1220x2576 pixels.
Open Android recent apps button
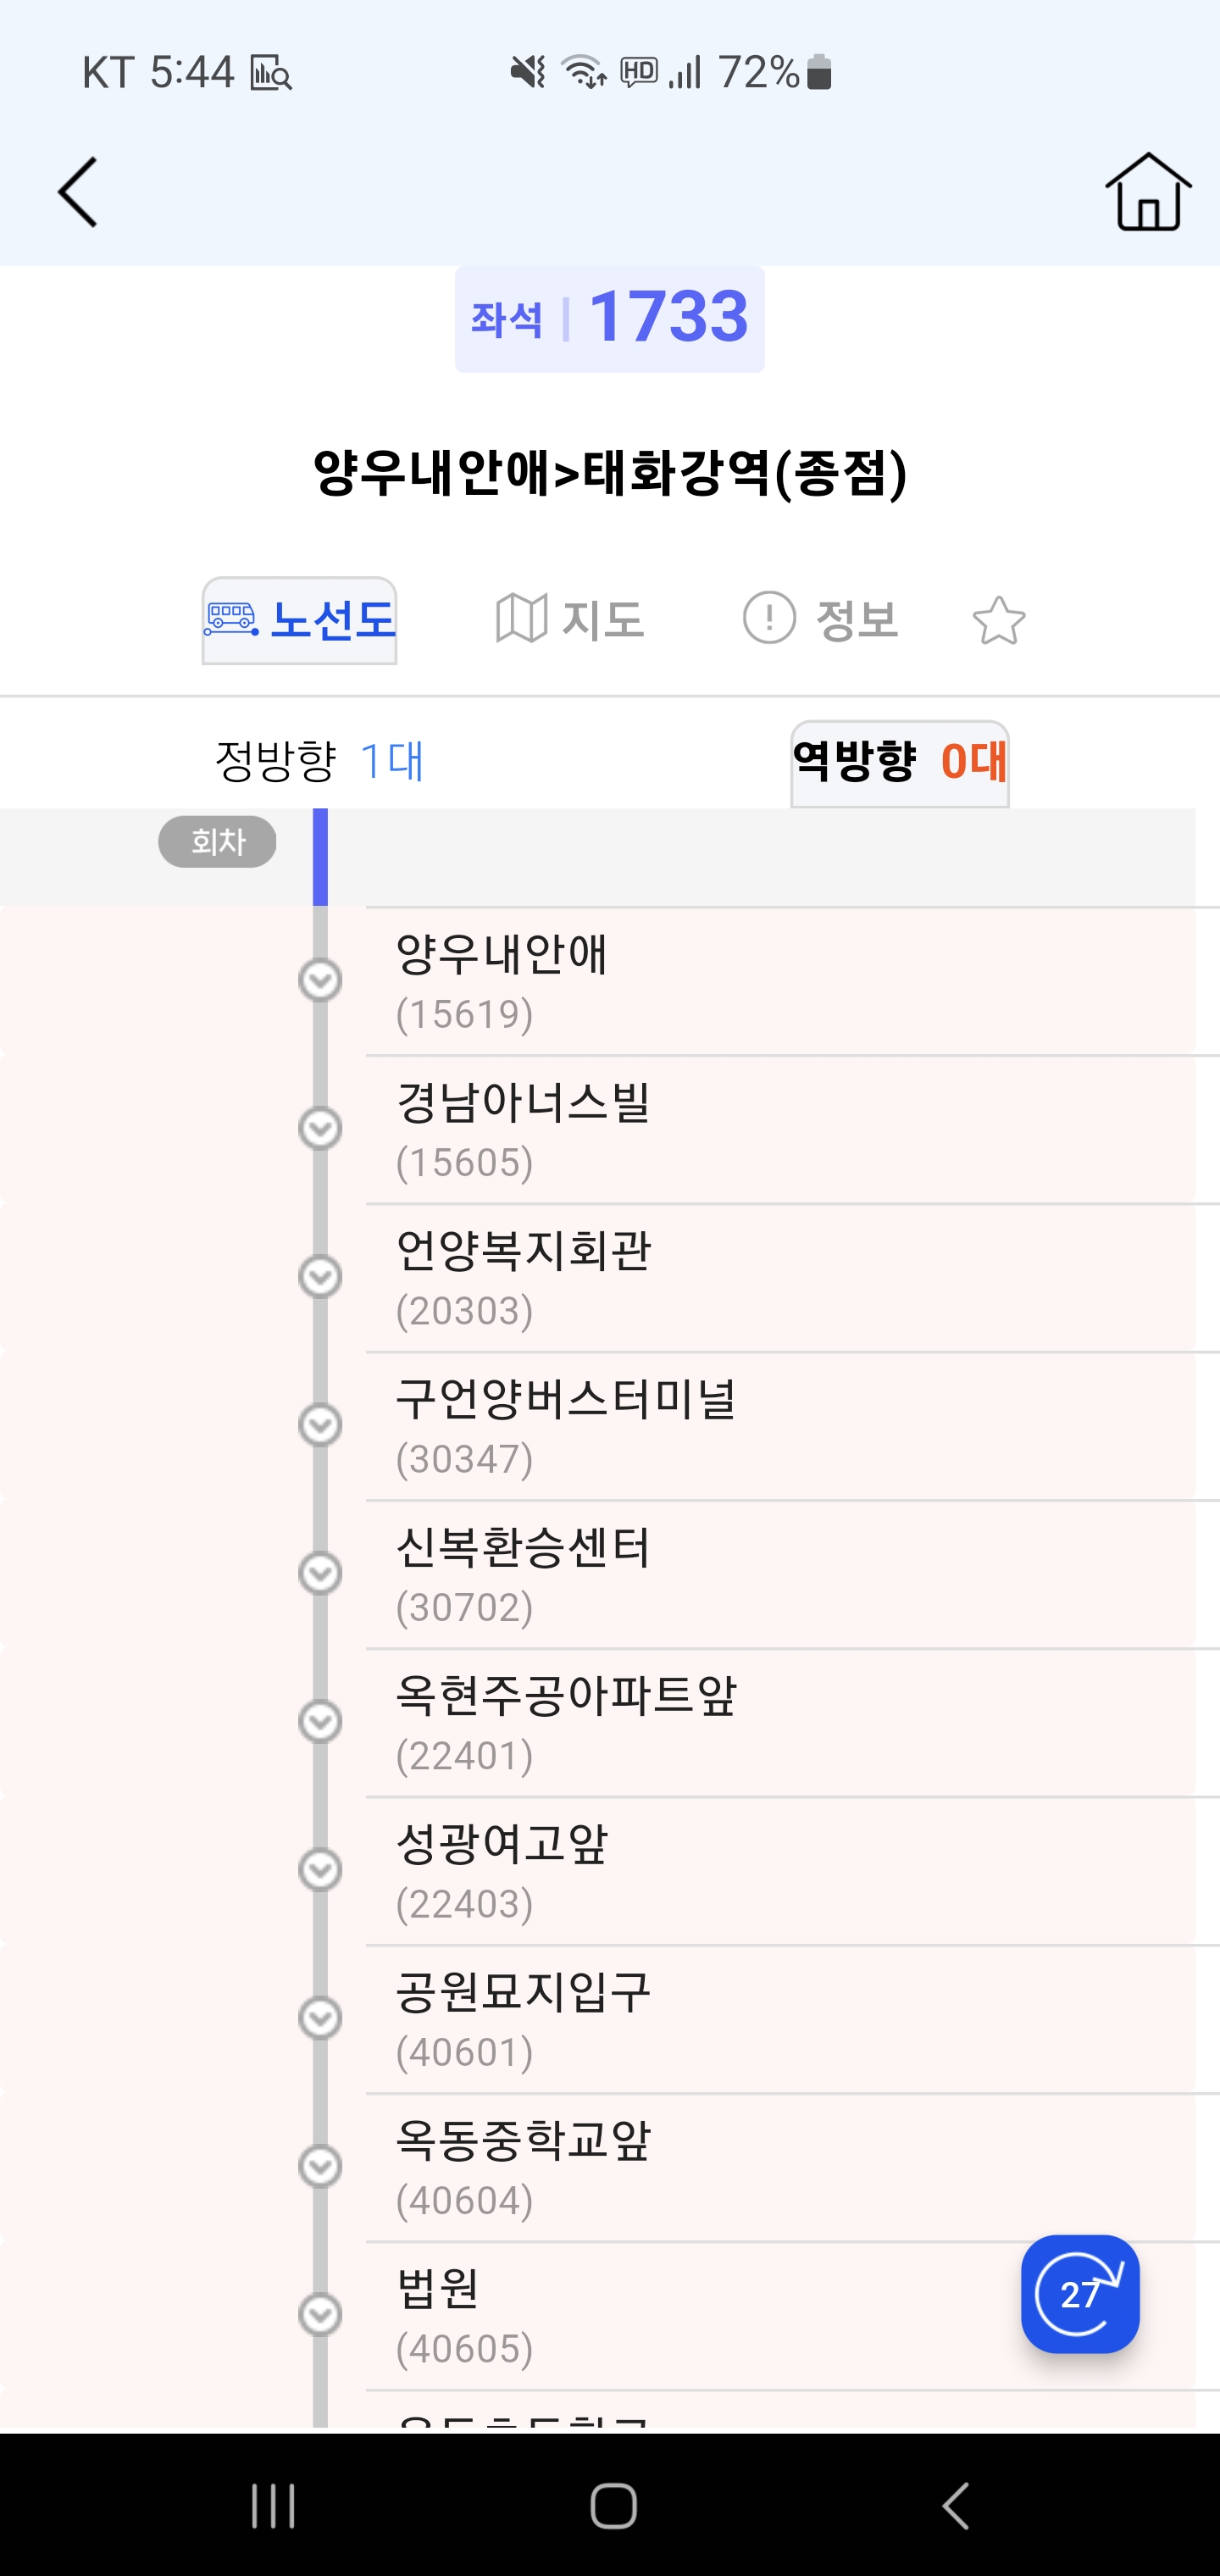tap(273, 2506)
